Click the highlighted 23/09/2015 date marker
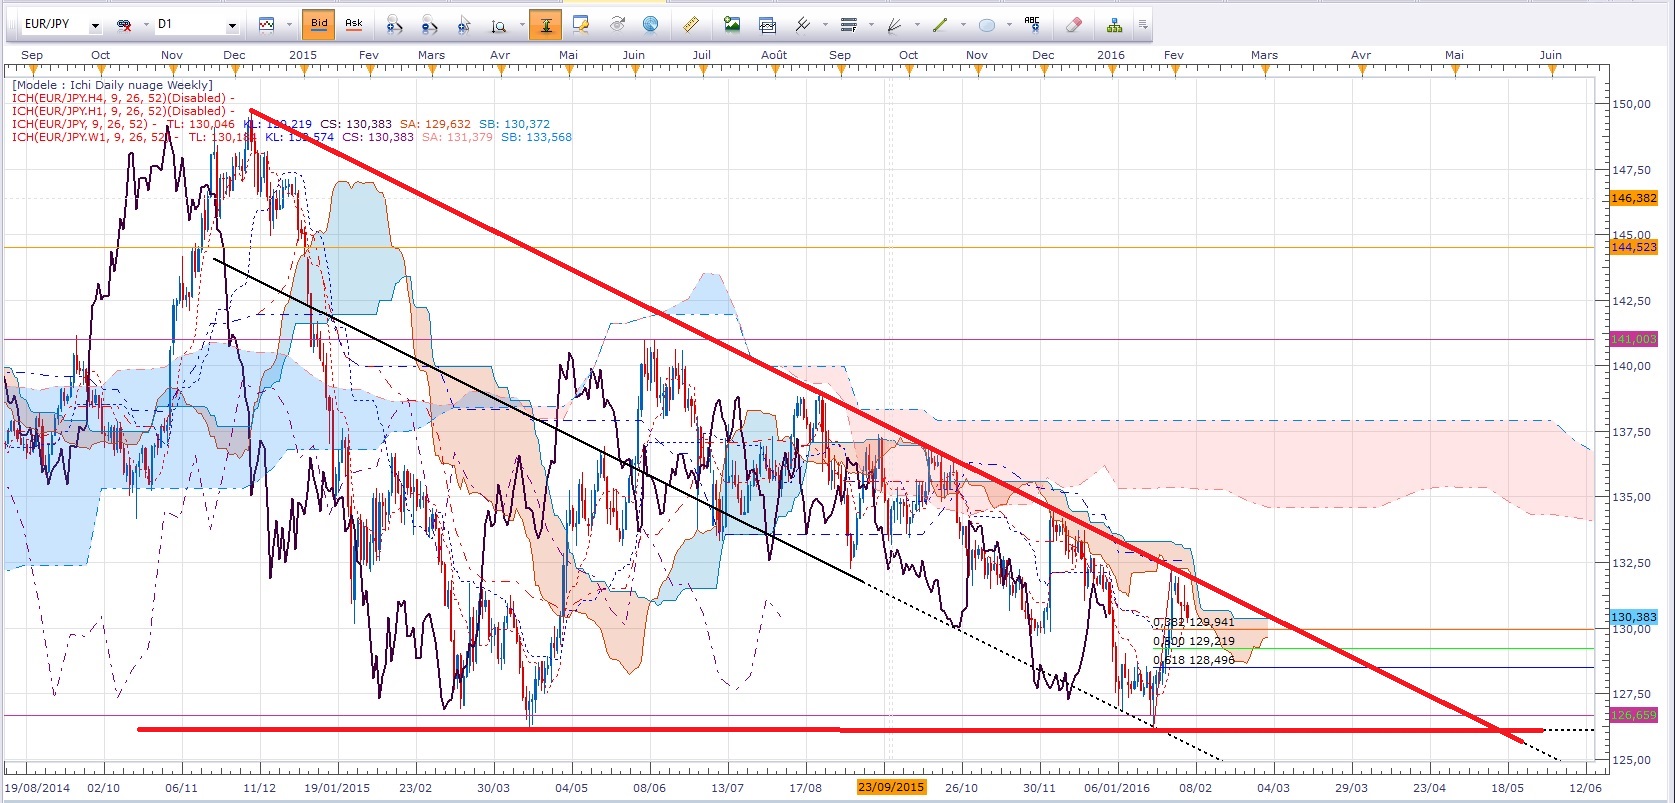Screen dimensions: 1675x803 [892, 787]
